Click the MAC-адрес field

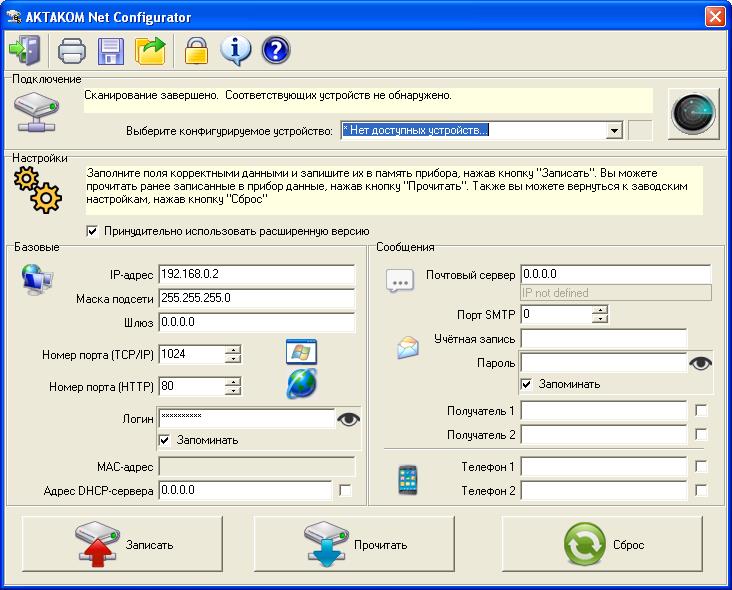[x=257, y=466]
